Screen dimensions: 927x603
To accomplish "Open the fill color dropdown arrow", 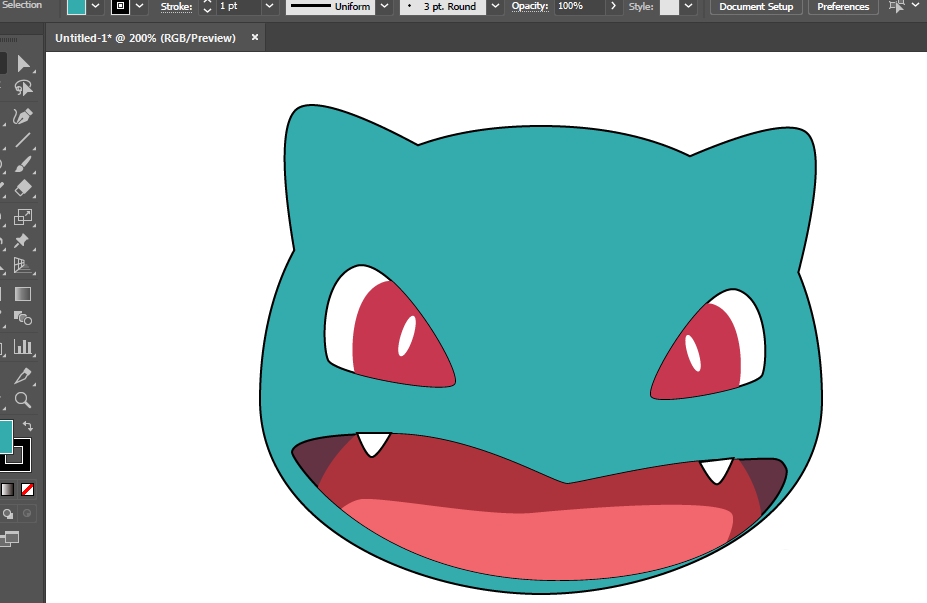I will [95, 7].
